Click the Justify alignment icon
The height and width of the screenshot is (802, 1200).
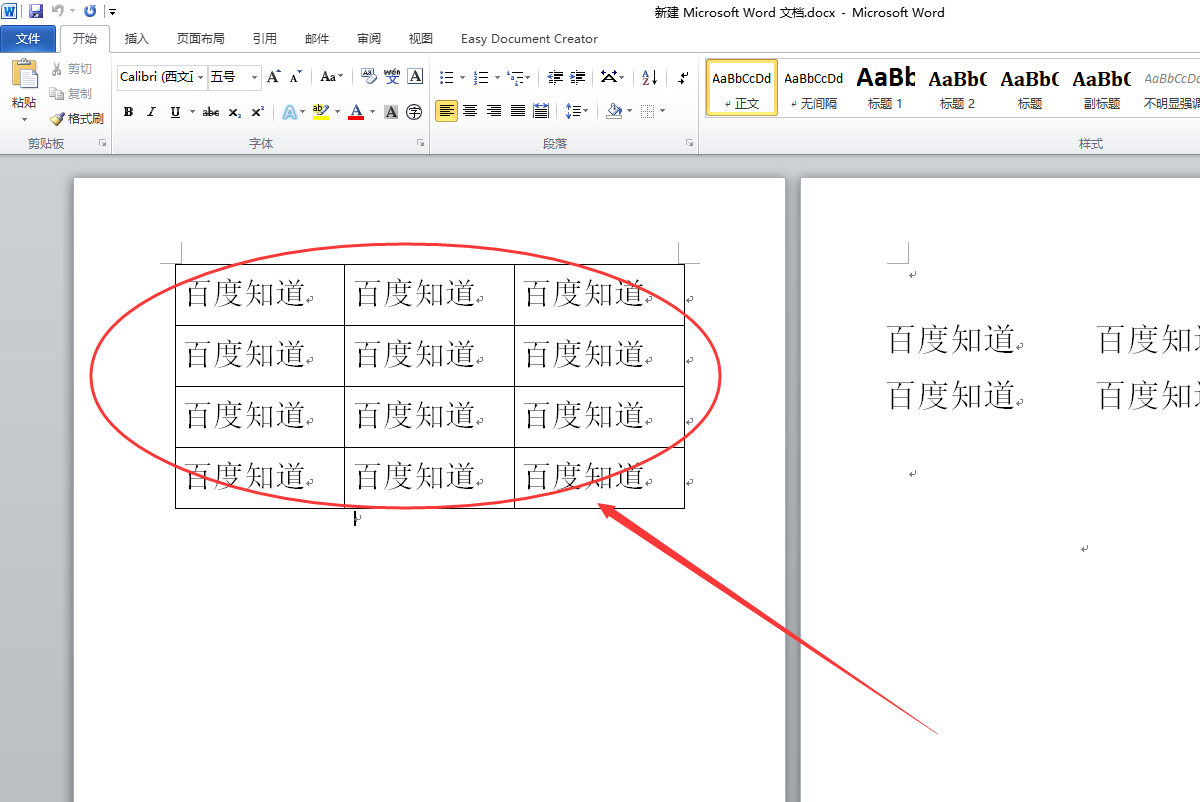tap(518, 111)
